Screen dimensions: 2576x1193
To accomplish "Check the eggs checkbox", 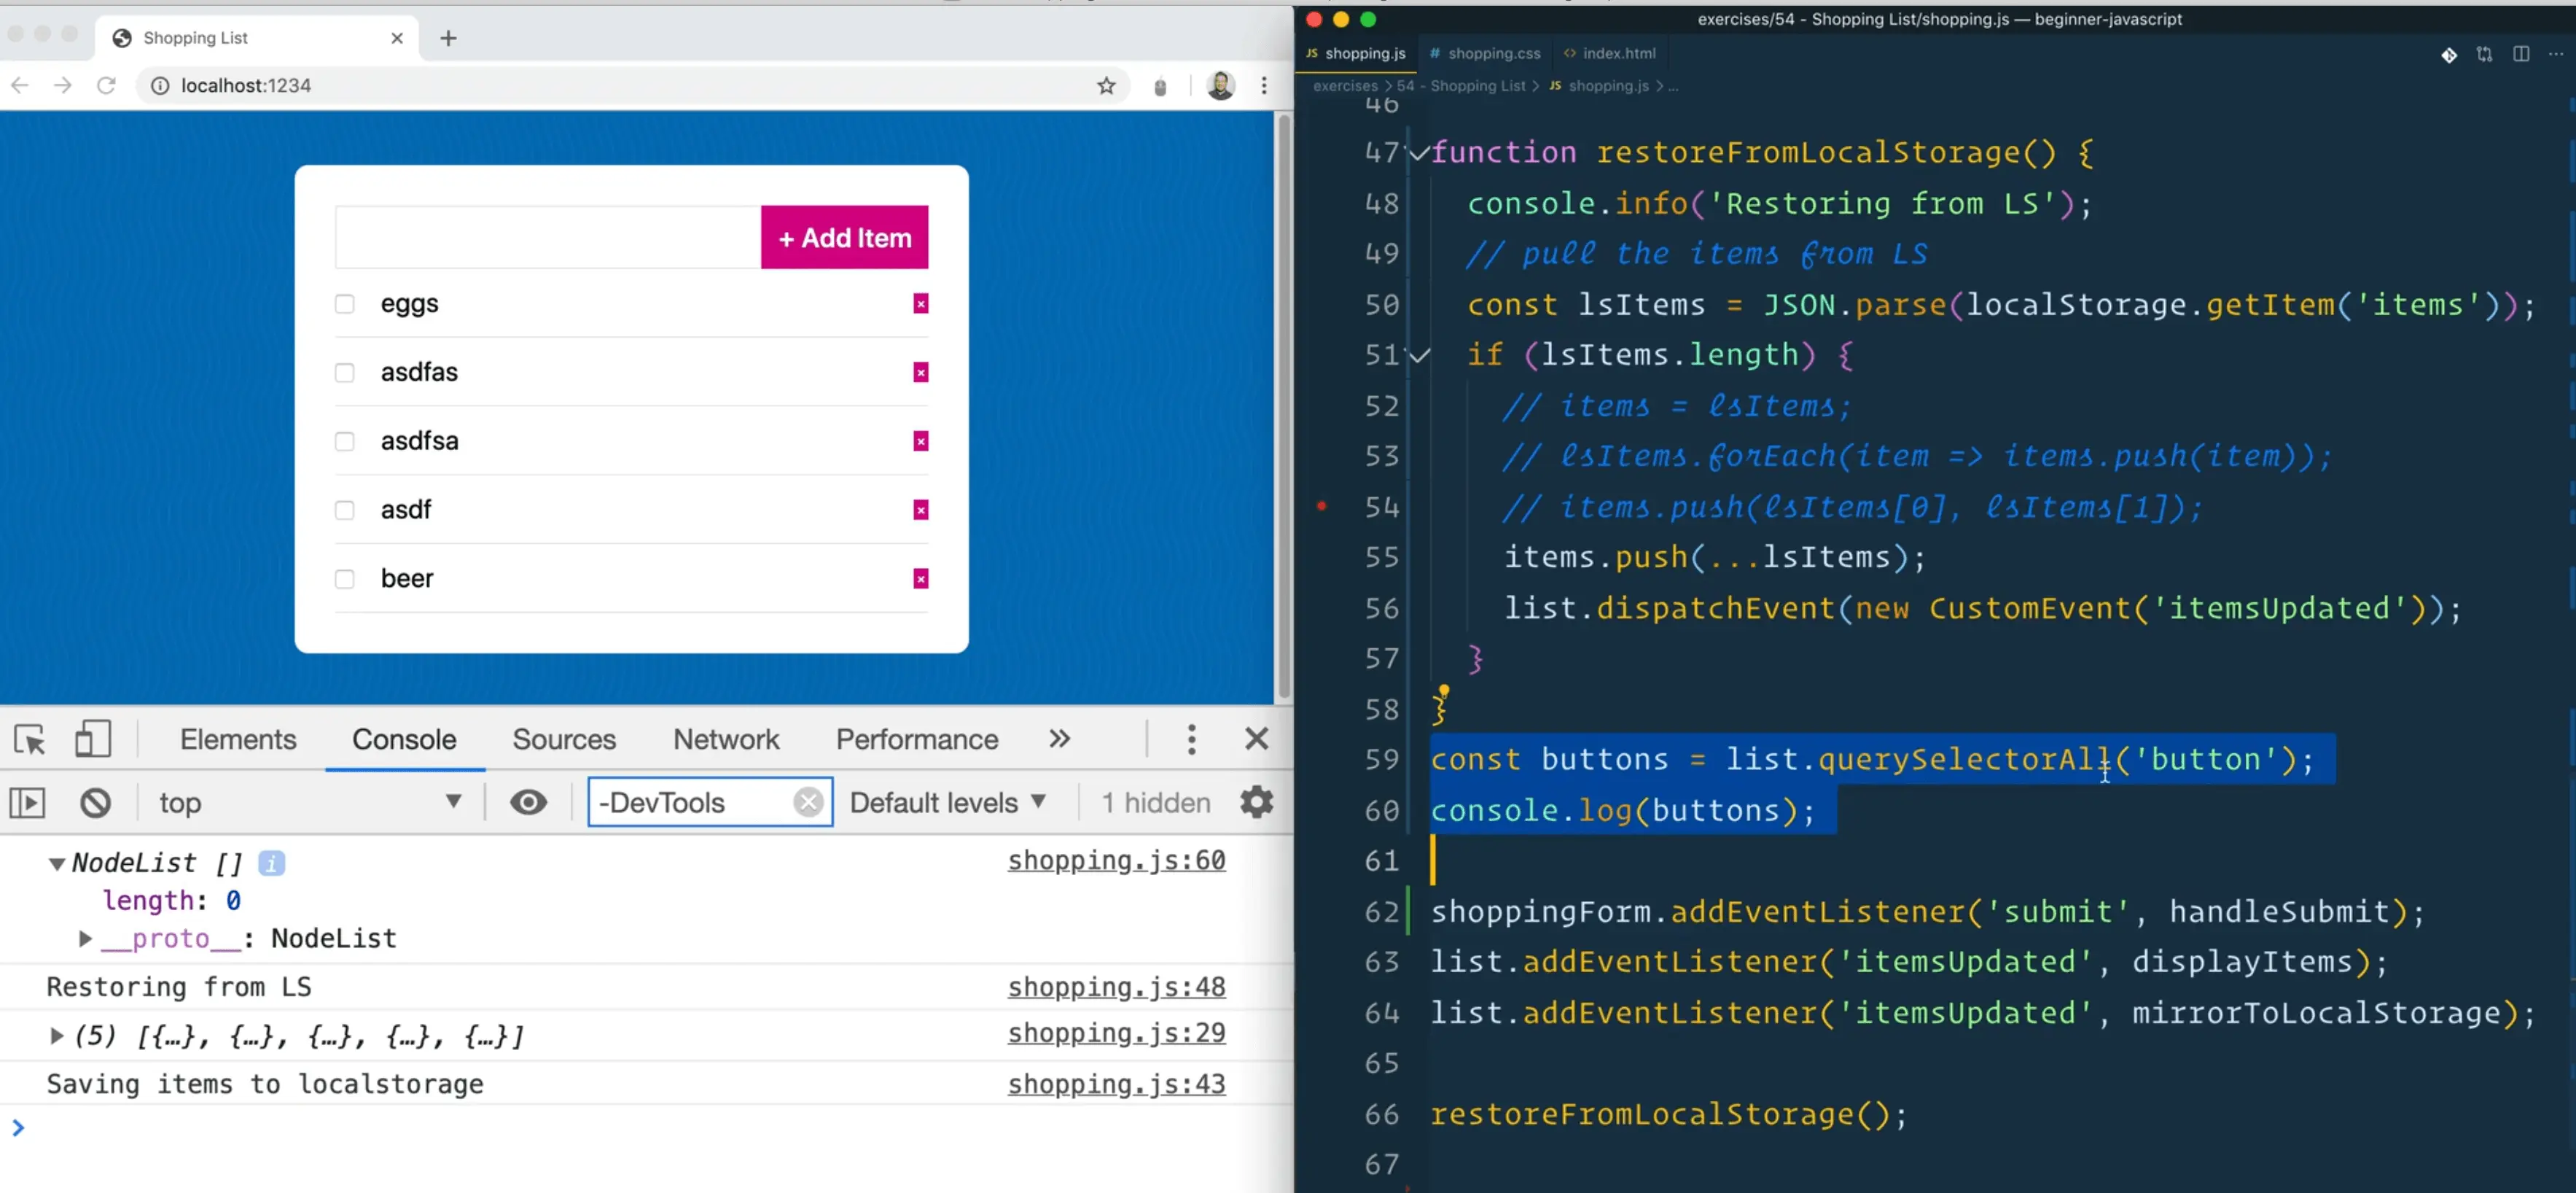I will (x=345, y=304).
